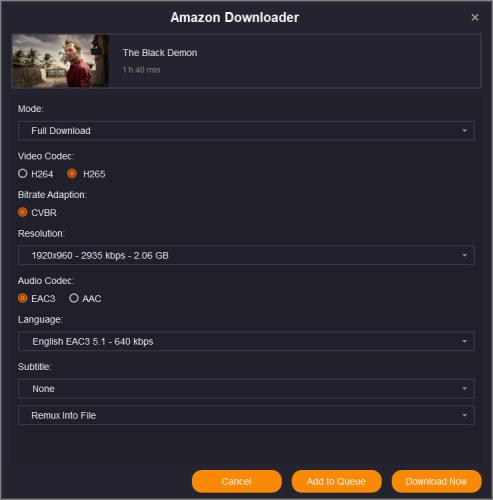
Task: Open the Remux Into File dropdown
Action: point(246,415)
